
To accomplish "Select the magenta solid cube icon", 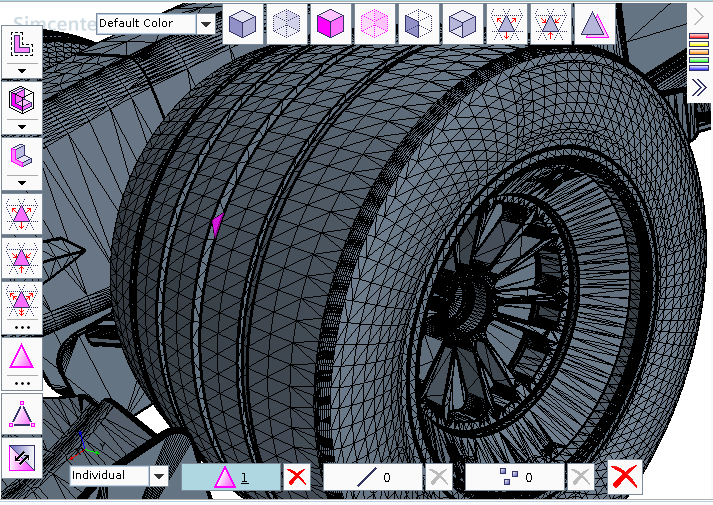I will click(331, 24).
